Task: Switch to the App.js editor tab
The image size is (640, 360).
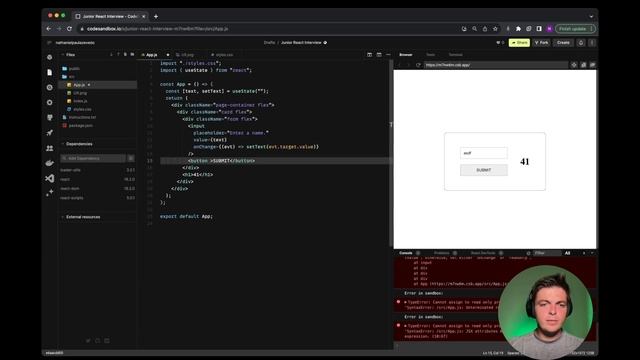Action: [x=151, y=55]
